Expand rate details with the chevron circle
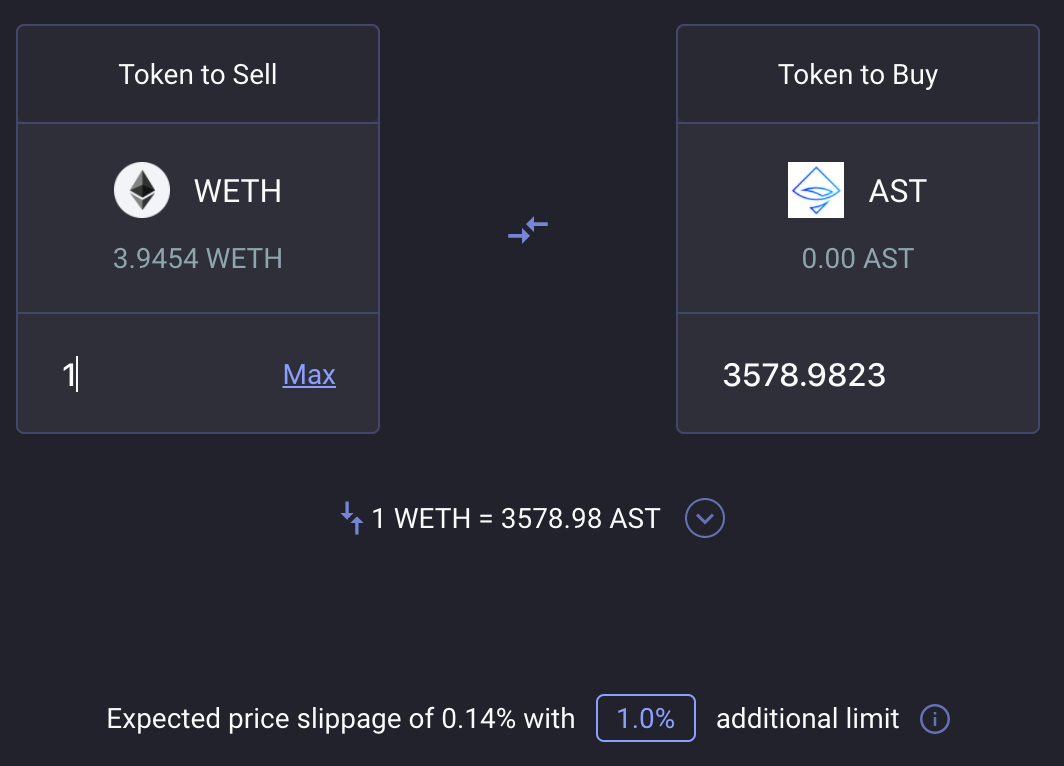The width and height of the screenshot is (1064, 766). coord(704,518)
